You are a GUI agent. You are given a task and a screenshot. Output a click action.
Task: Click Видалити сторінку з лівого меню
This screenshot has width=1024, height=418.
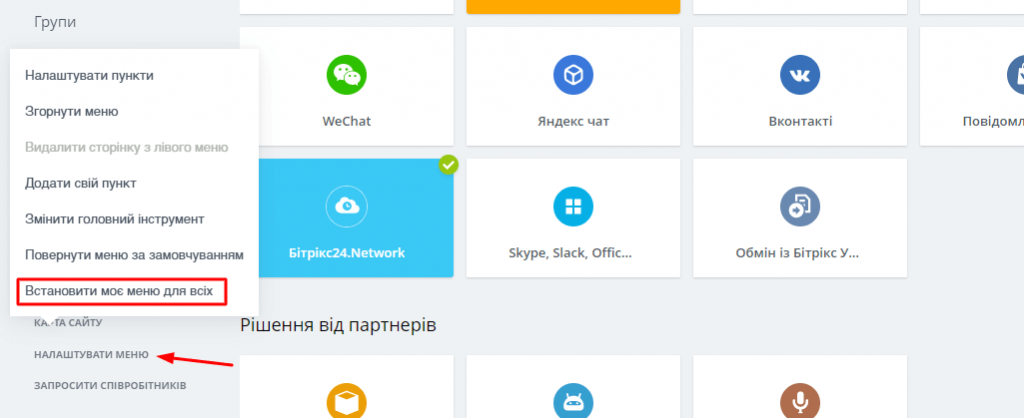coord(127,148)
